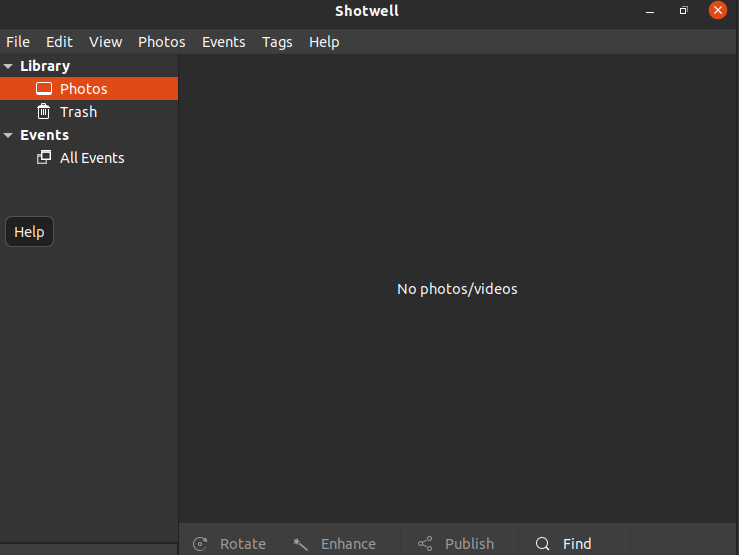Collapse the Library tree section
The width and height of the screenshot is (739, 555).
tap(8, 66)
